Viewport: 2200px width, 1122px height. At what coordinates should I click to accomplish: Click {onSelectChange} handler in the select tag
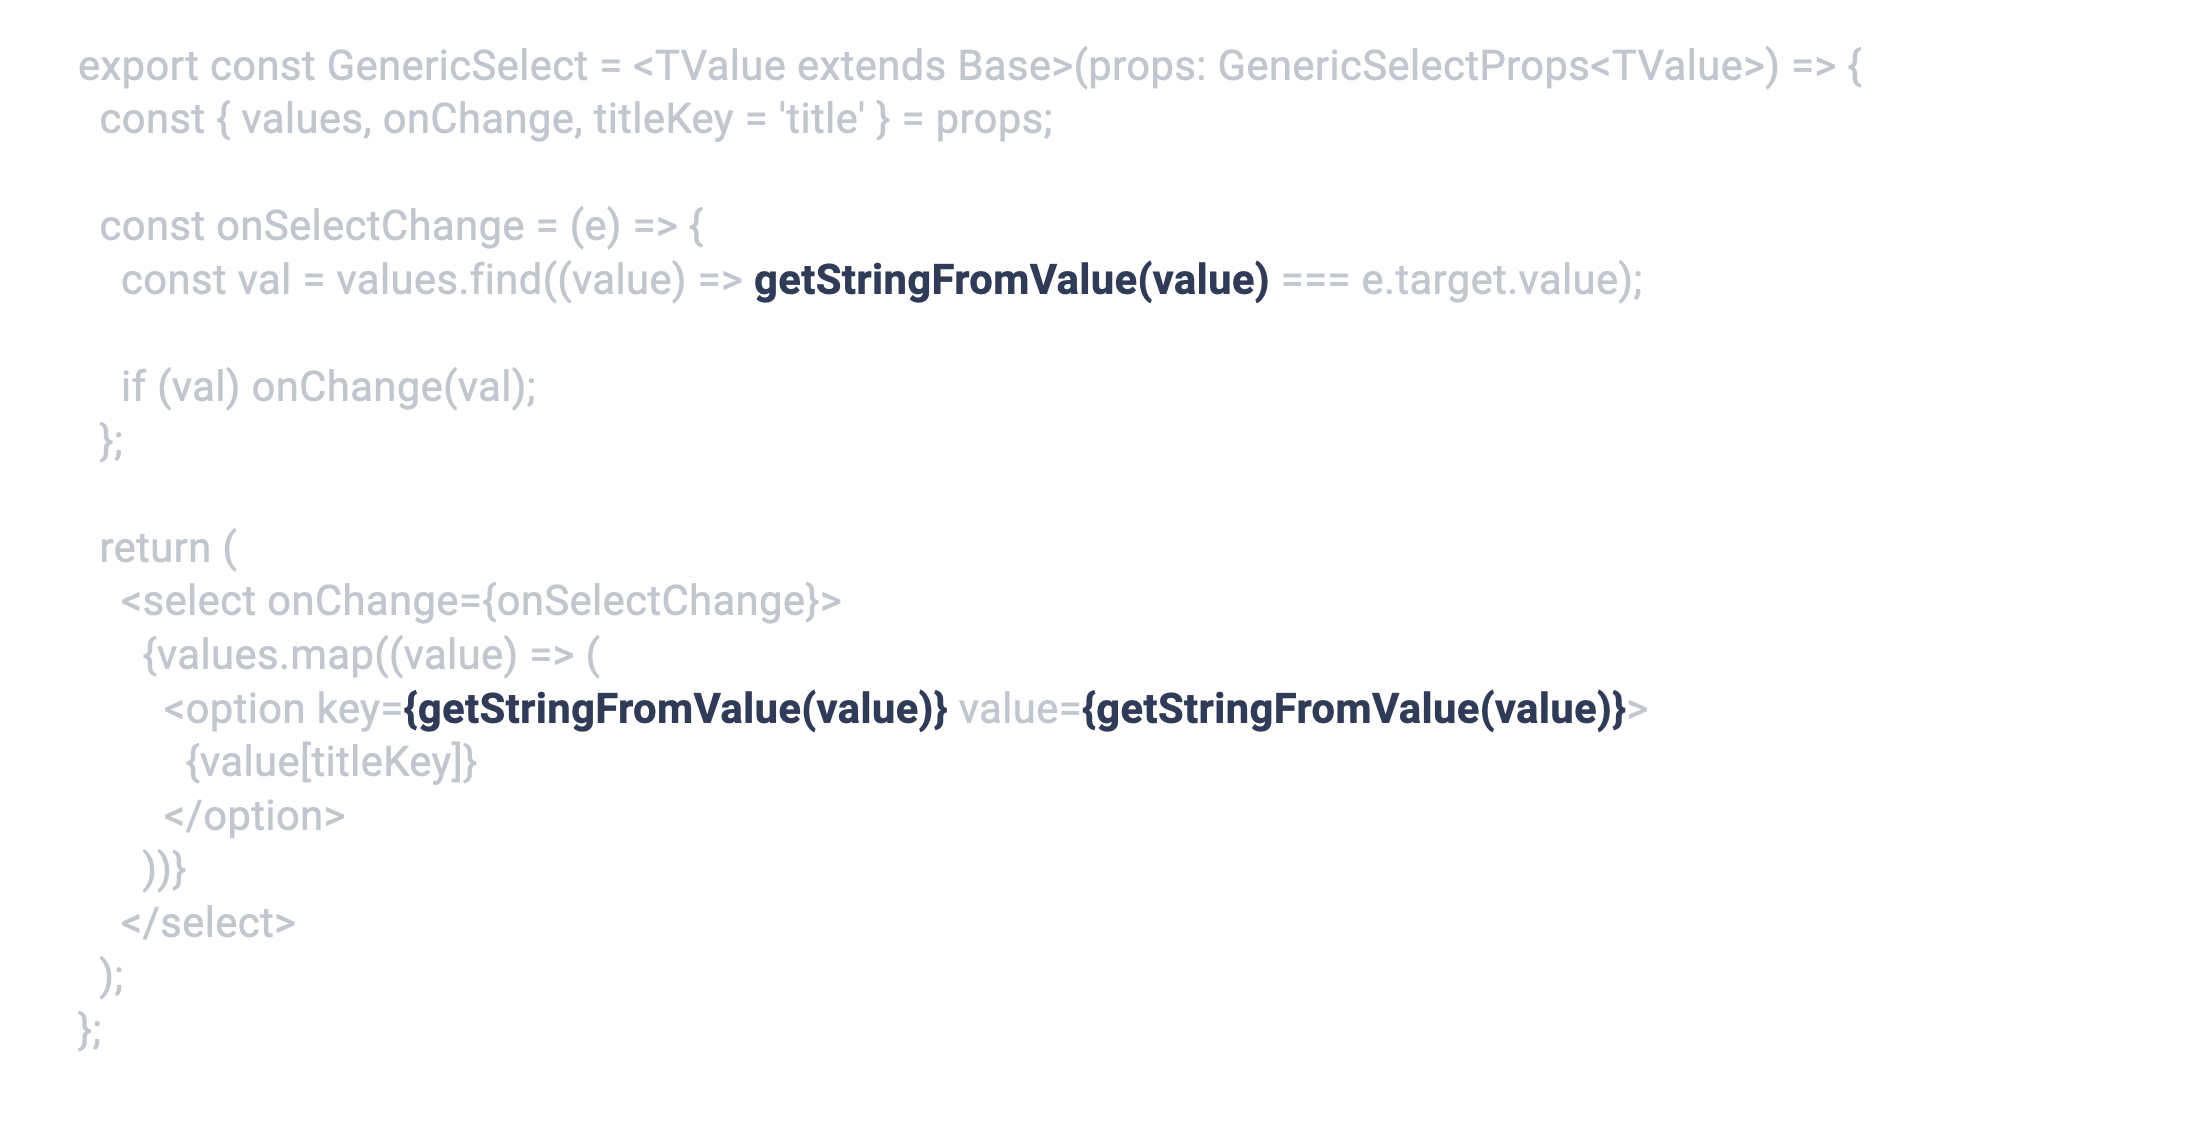pyautogui.click(x=650, y=602)
